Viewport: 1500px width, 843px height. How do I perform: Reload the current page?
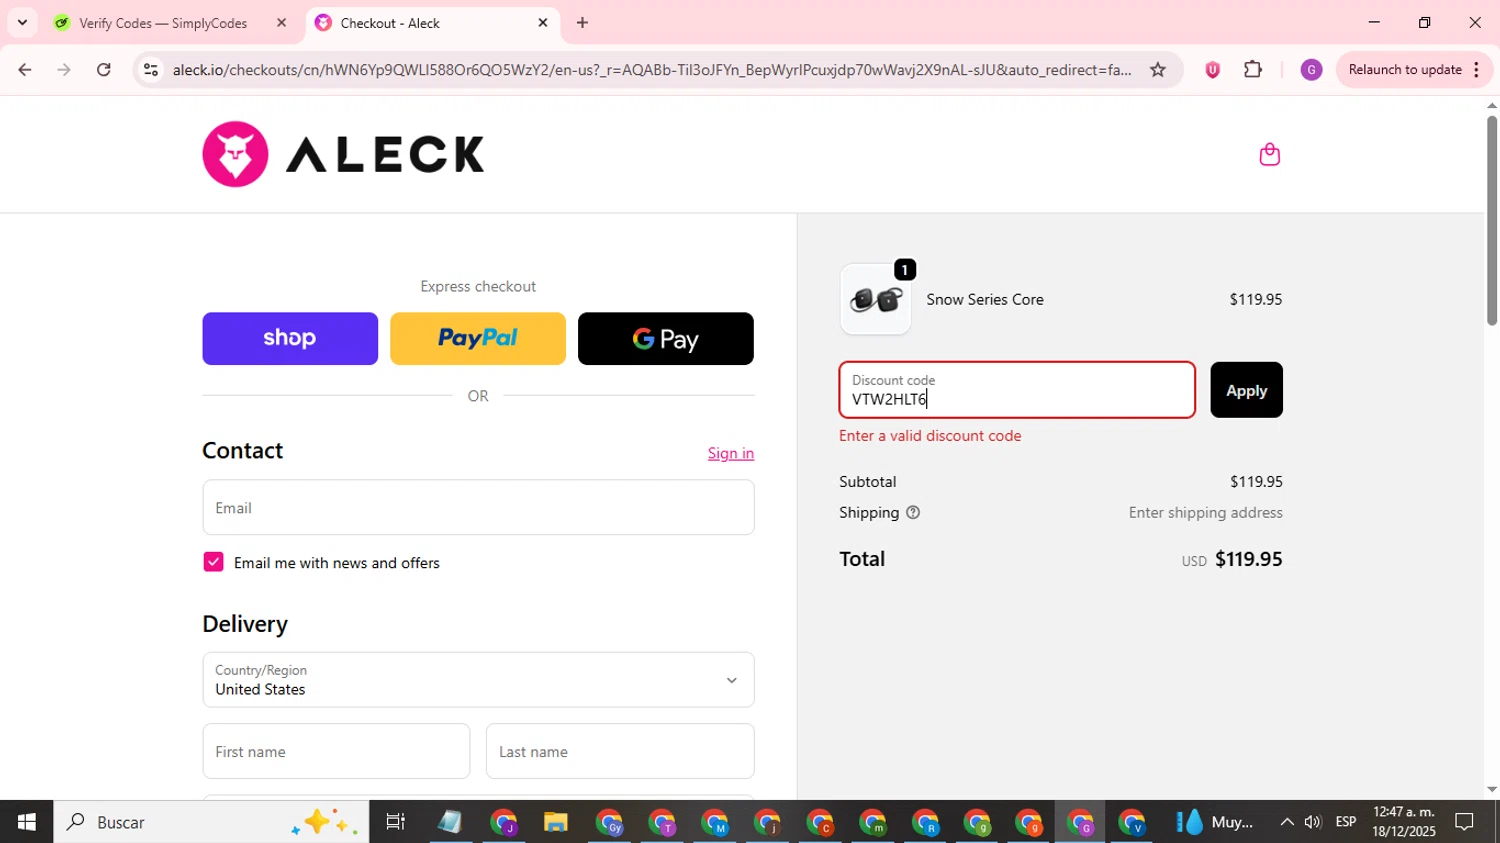click(x=104, y=70)
